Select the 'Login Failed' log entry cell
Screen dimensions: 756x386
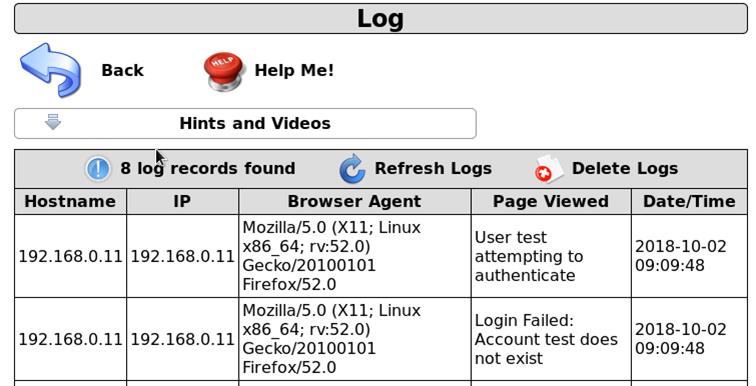coord(551,339)
